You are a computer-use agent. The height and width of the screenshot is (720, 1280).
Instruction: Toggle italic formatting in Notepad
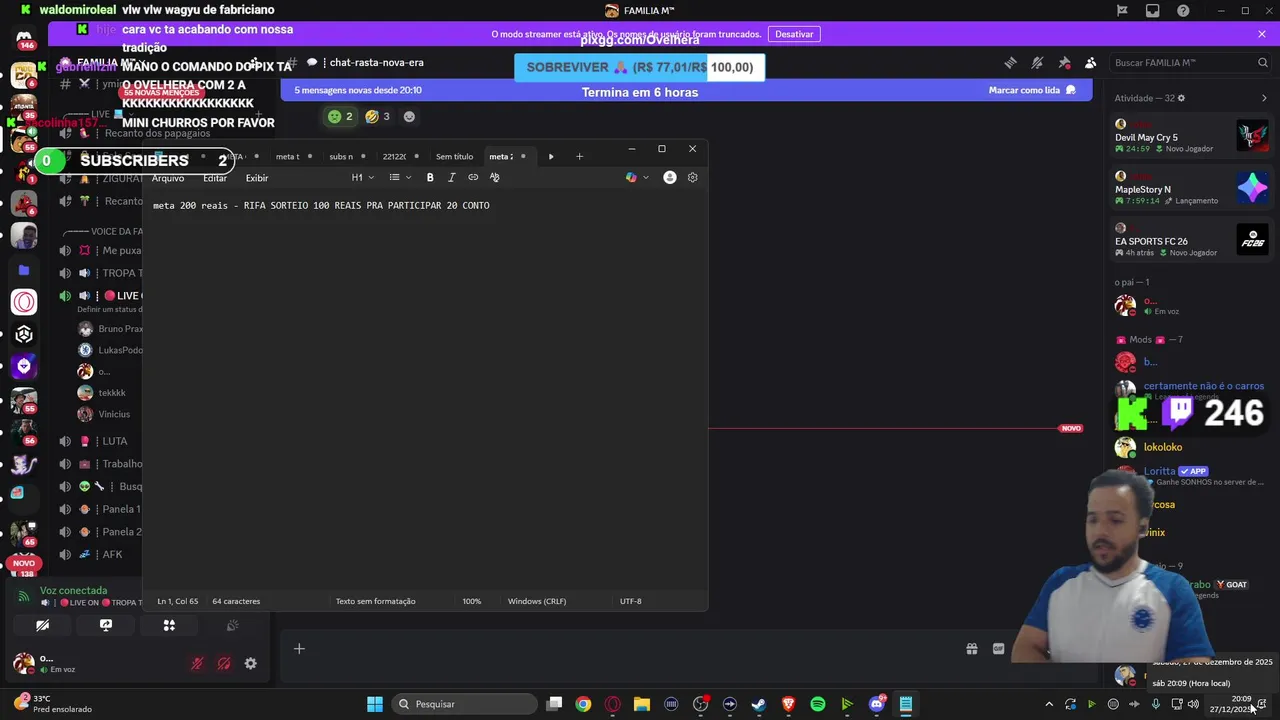coord(451,177)
